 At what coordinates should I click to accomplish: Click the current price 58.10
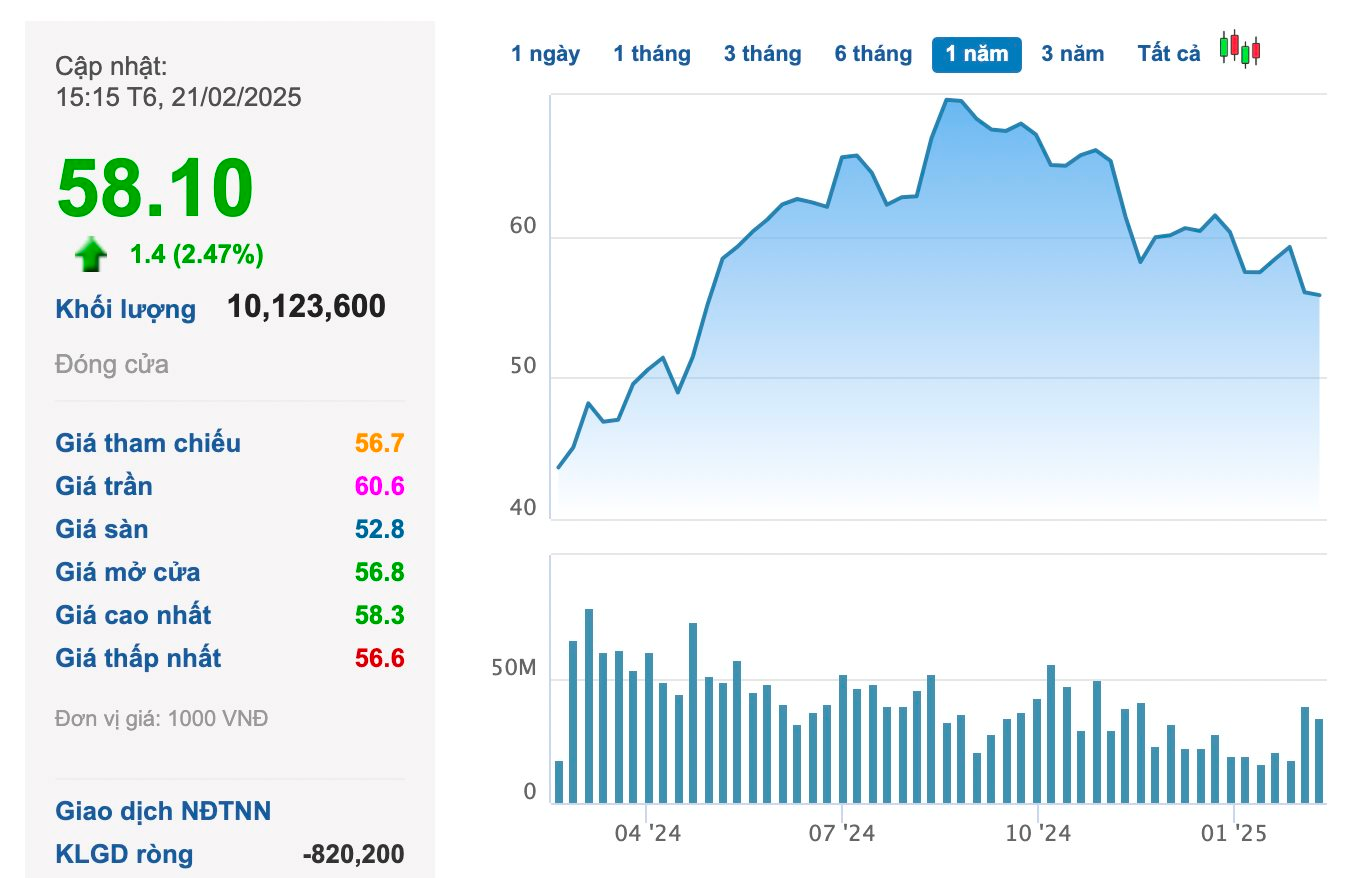pos(155,189)
